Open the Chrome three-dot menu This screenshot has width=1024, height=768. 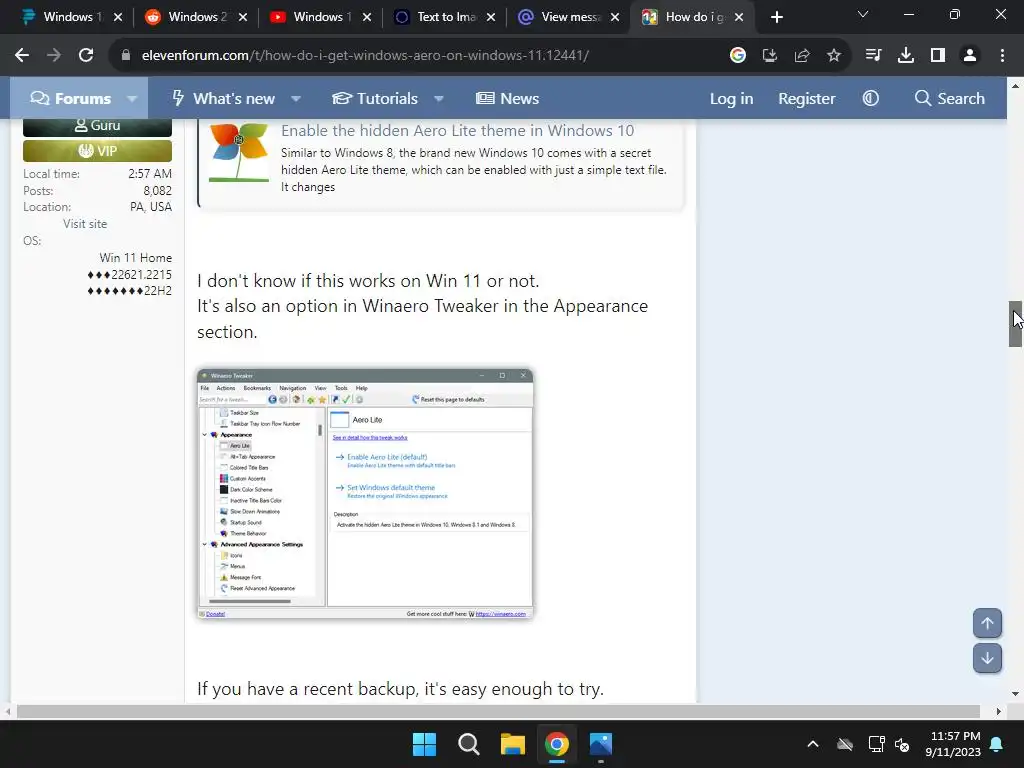1002,56
